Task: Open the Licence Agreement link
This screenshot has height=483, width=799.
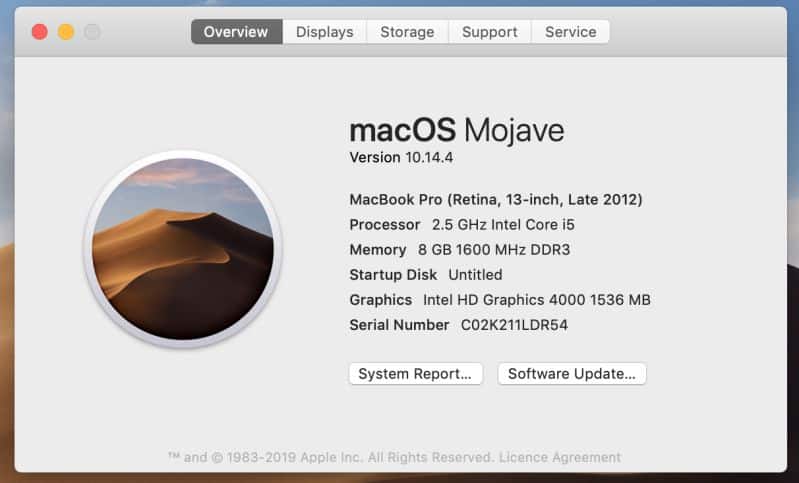Action: click(560, 457)
